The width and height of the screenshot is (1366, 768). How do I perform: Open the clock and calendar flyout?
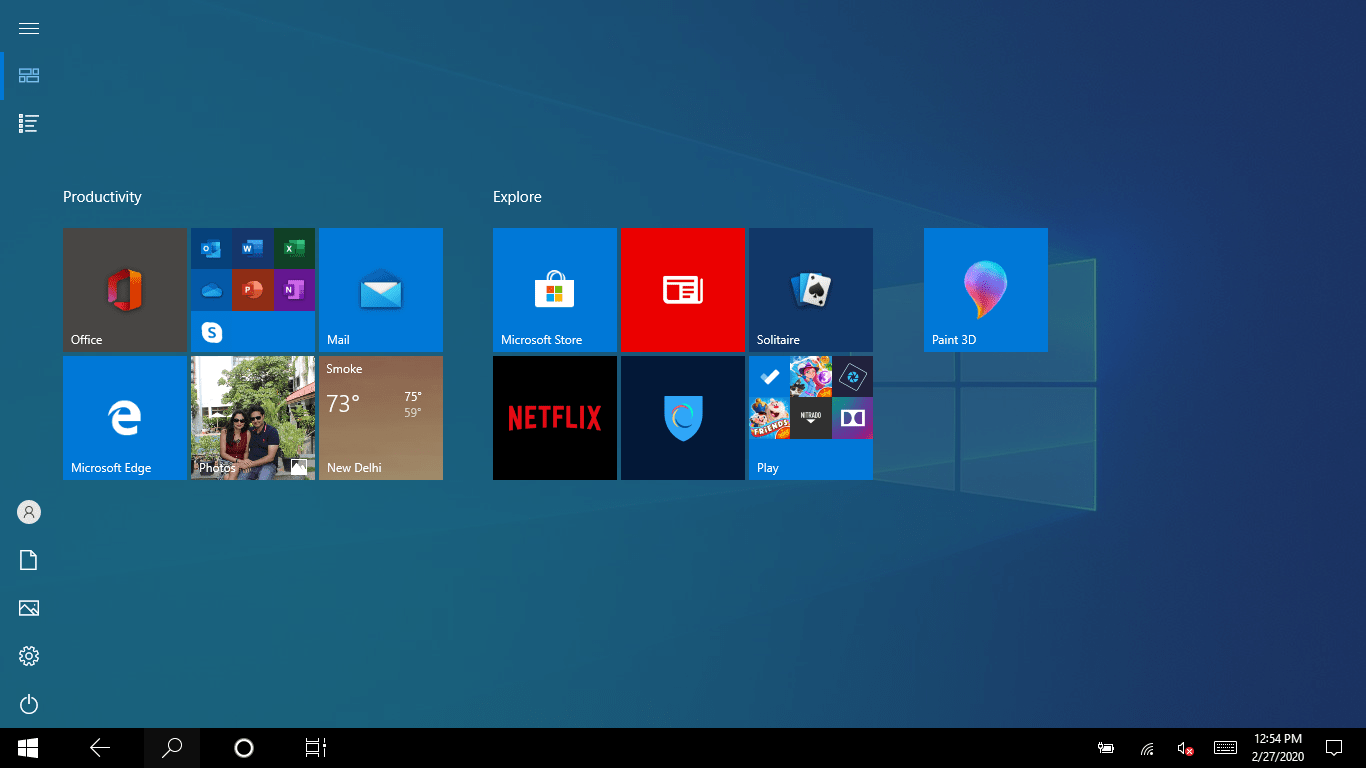(x=1280, y=748)
